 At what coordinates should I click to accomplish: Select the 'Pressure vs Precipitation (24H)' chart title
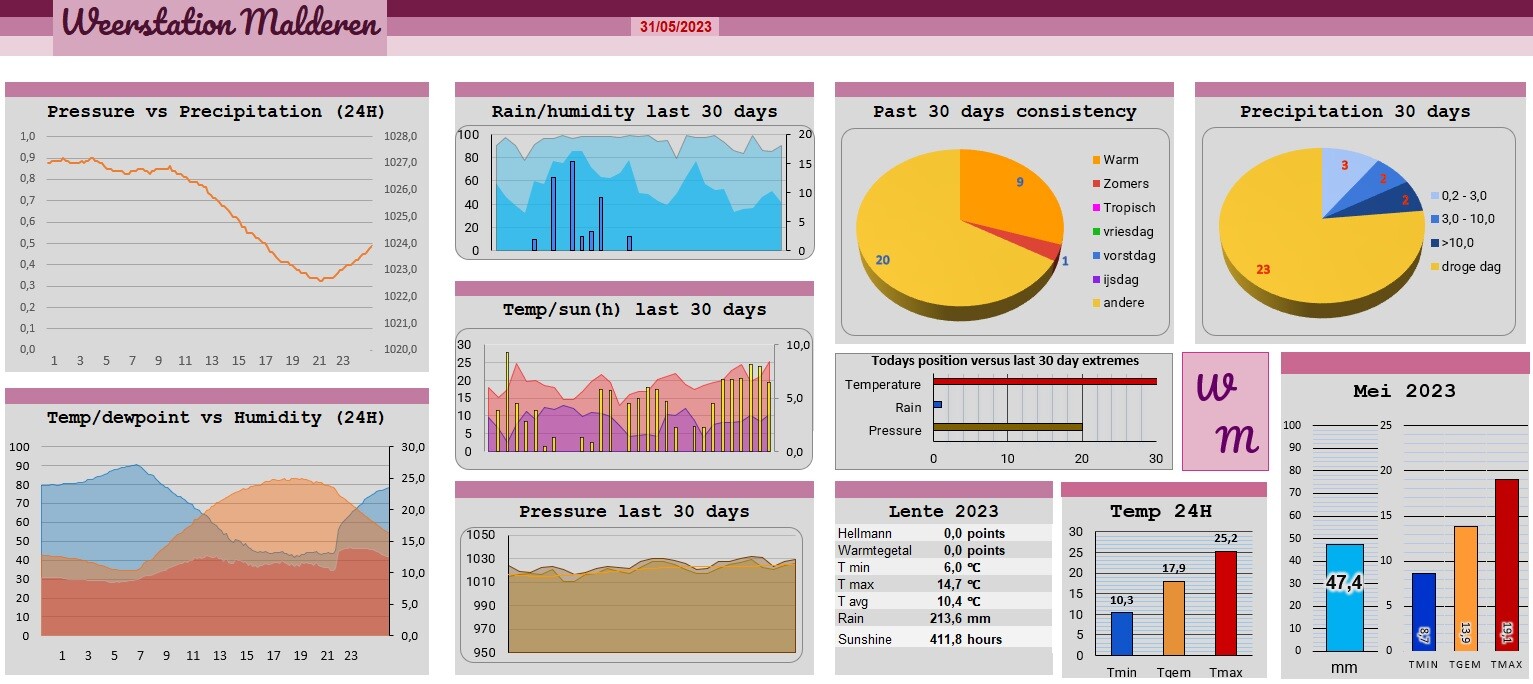216,112
